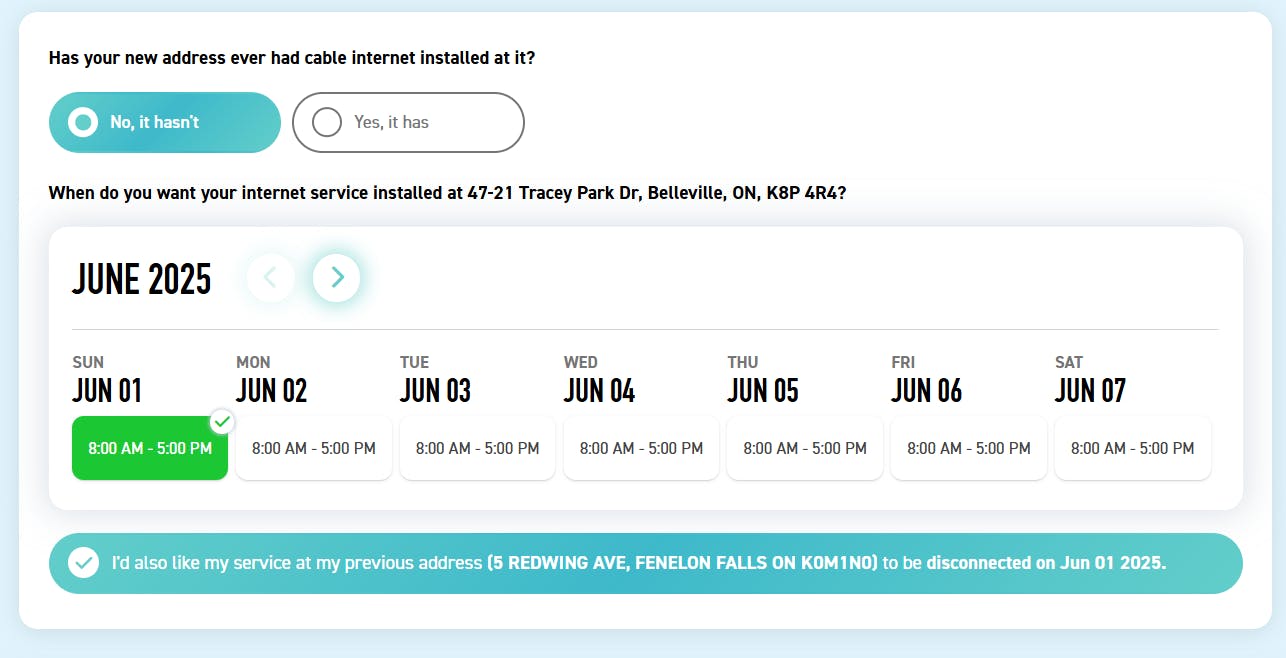Choose Sunday Jun 01 8:00 AM - 5:00 PM slot

tap(150, 448)
